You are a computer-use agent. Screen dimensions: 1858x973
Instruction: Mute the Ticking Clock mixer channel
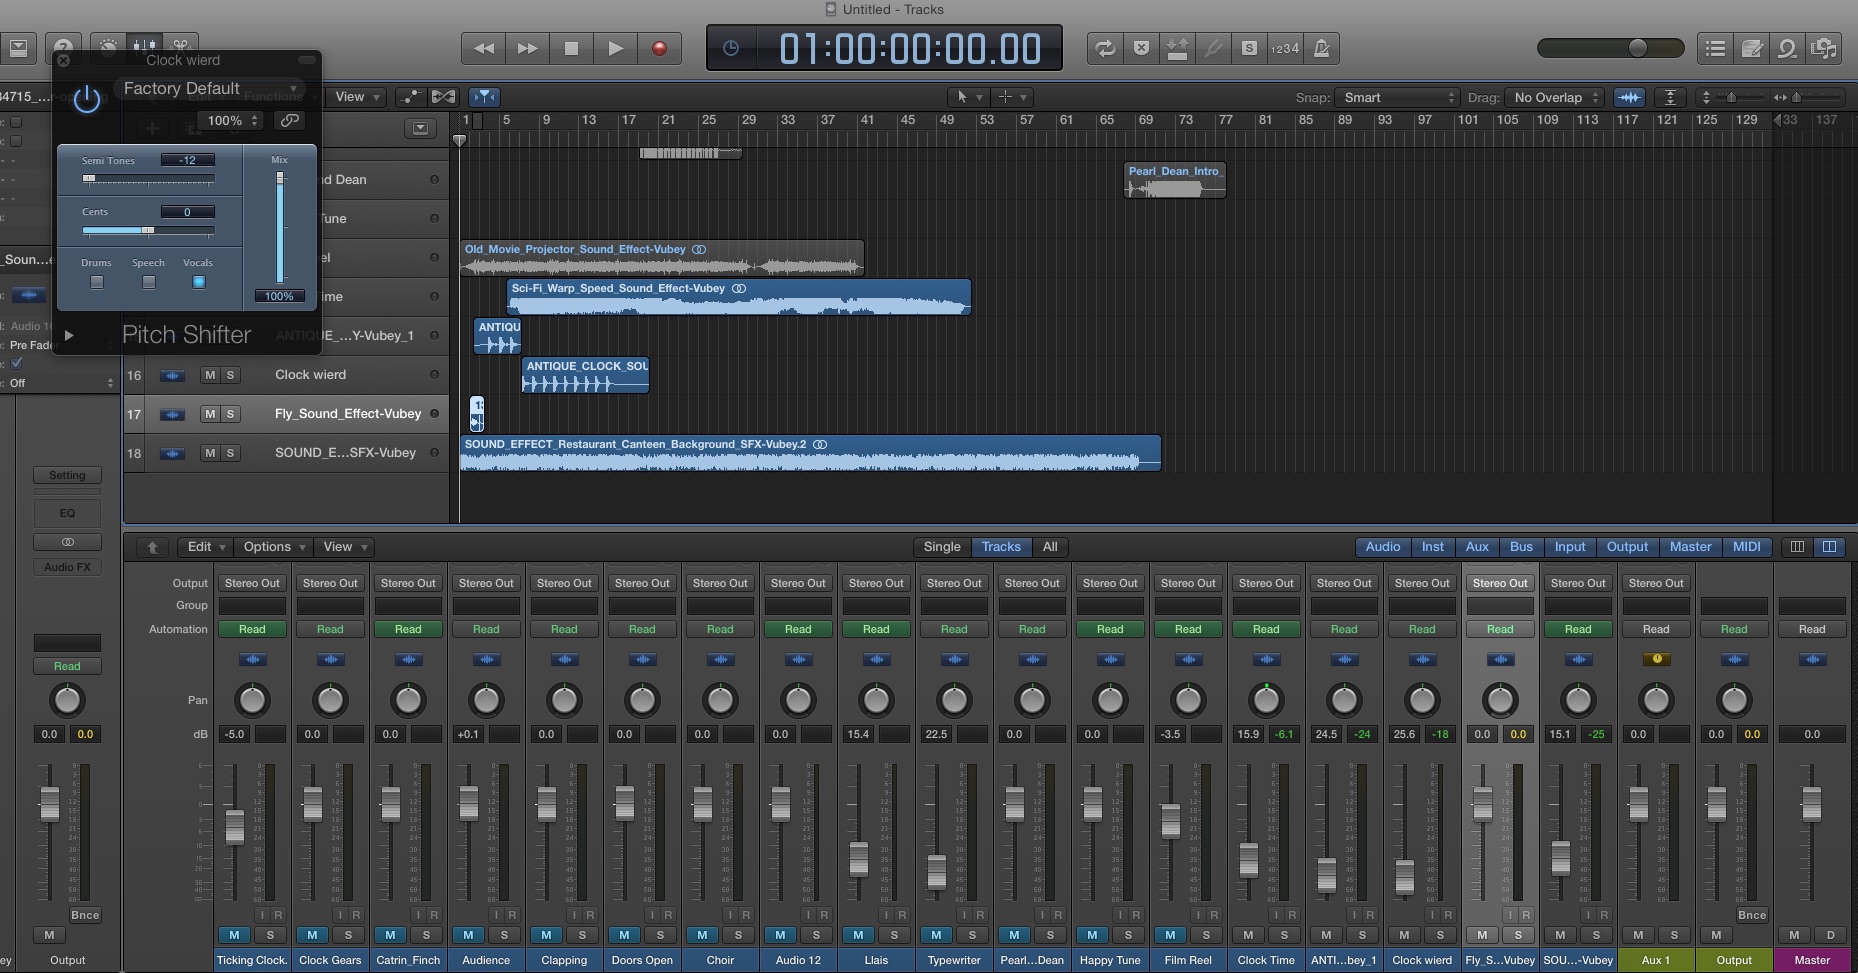pyautogui.click(x=234, y=935)
